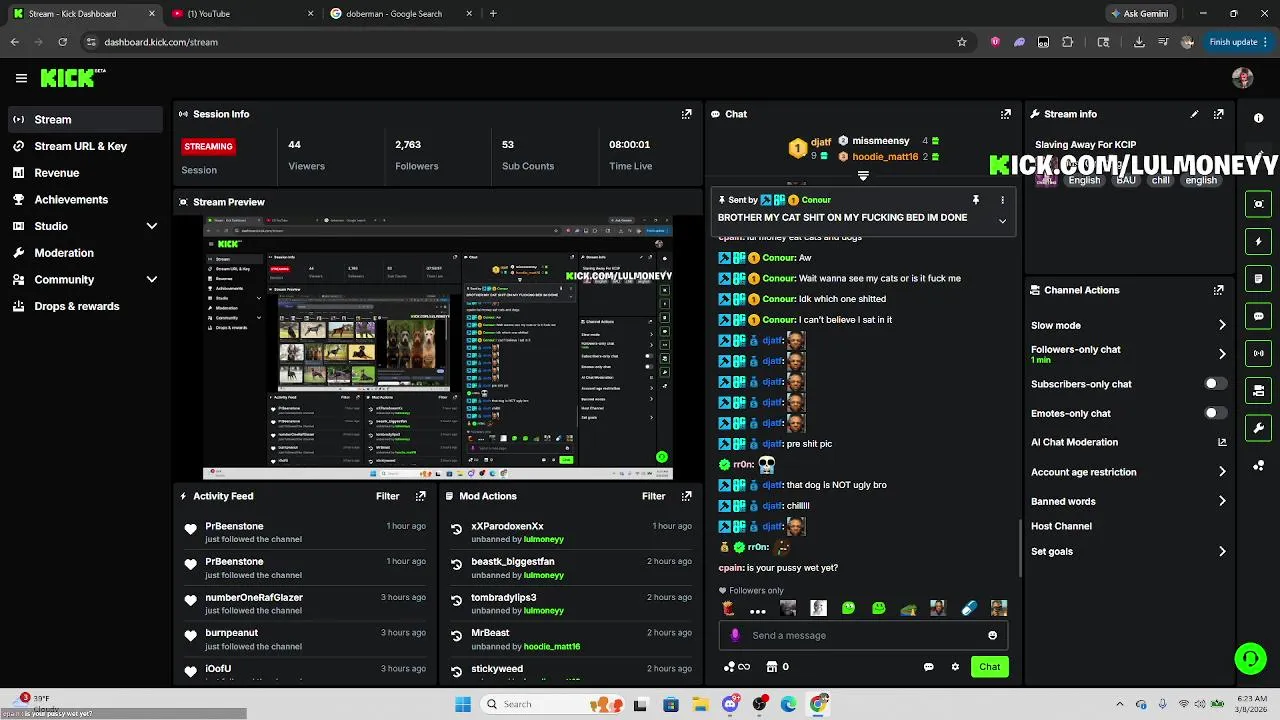Pop out the Chat panel

coord(1005,114)
